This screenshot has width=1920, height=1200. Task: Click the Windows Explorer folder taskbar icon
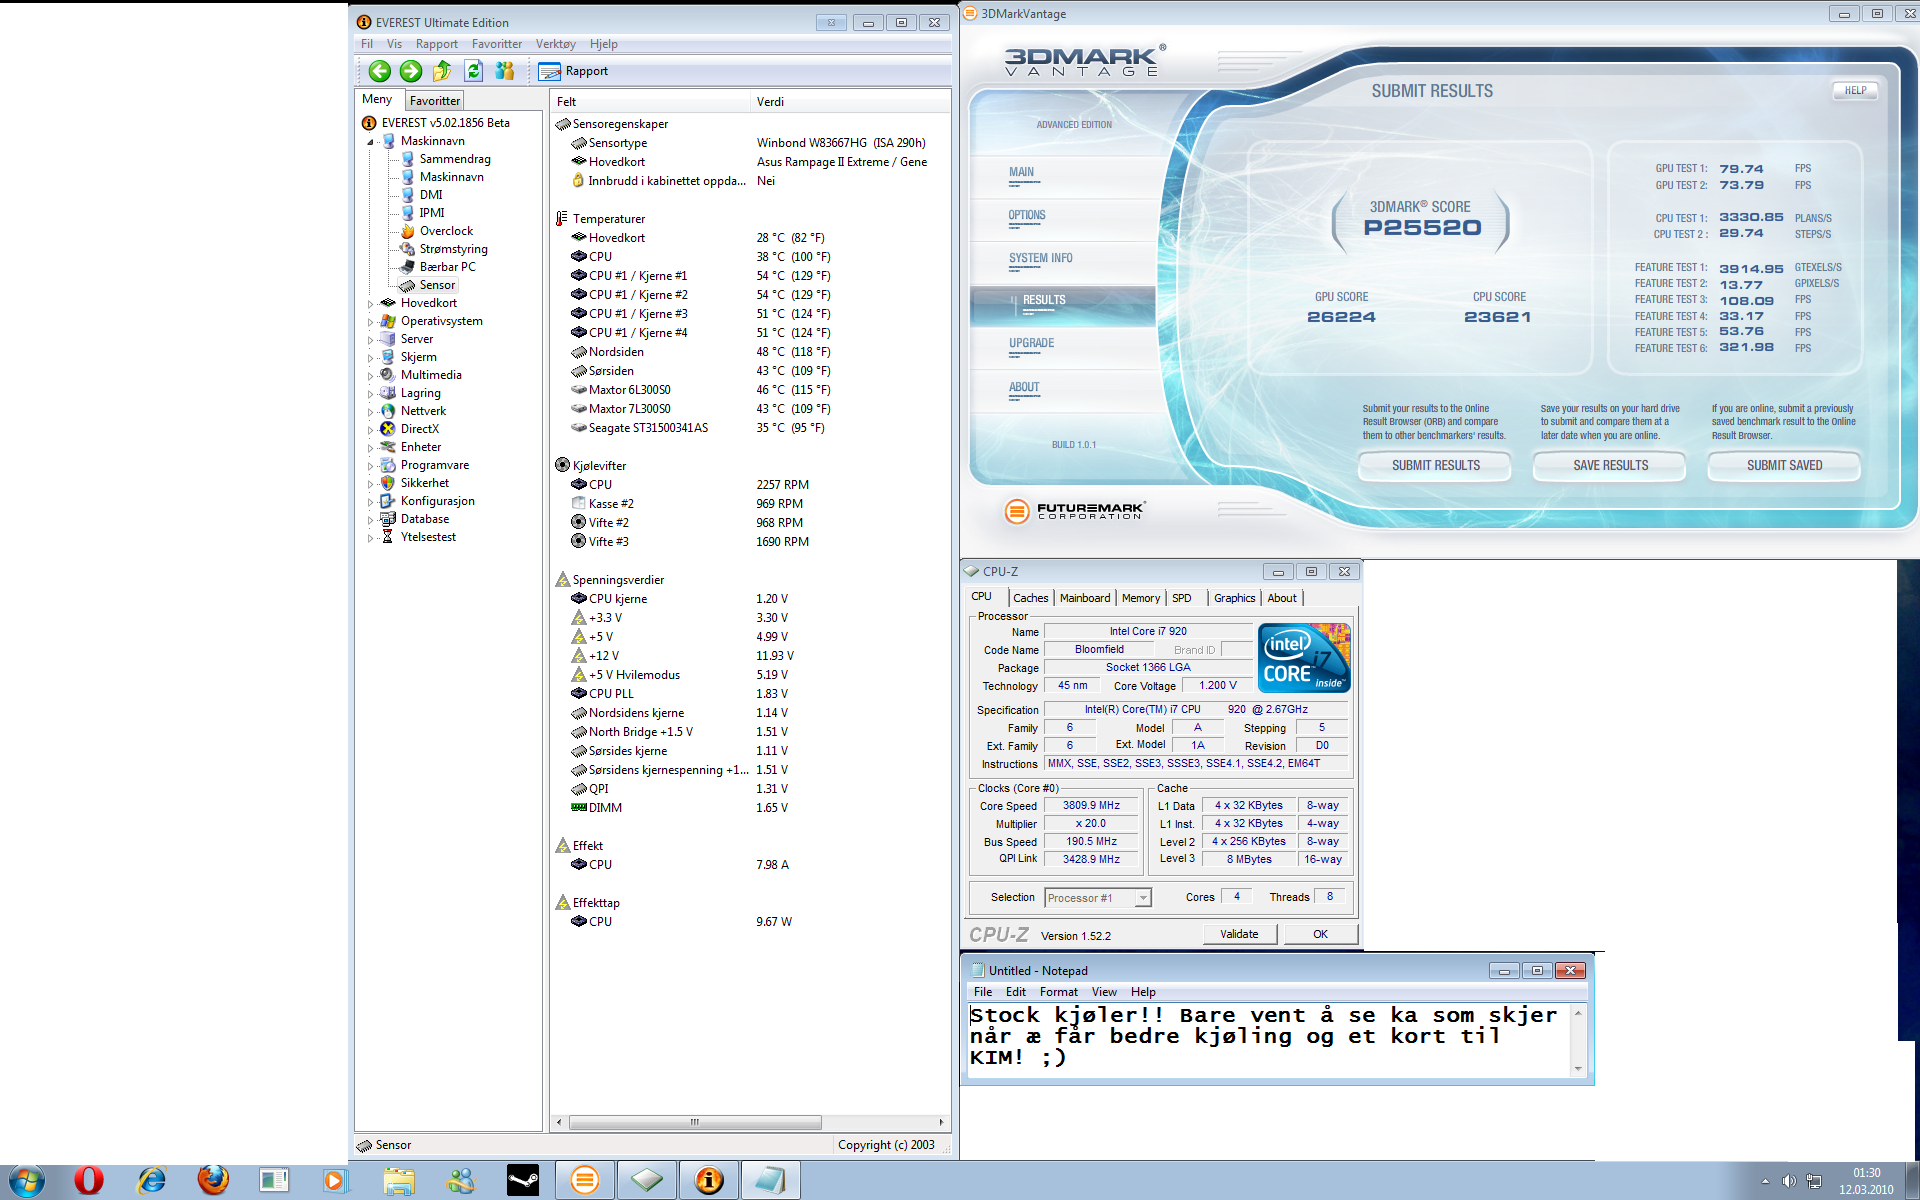(x=399, y=1181)
